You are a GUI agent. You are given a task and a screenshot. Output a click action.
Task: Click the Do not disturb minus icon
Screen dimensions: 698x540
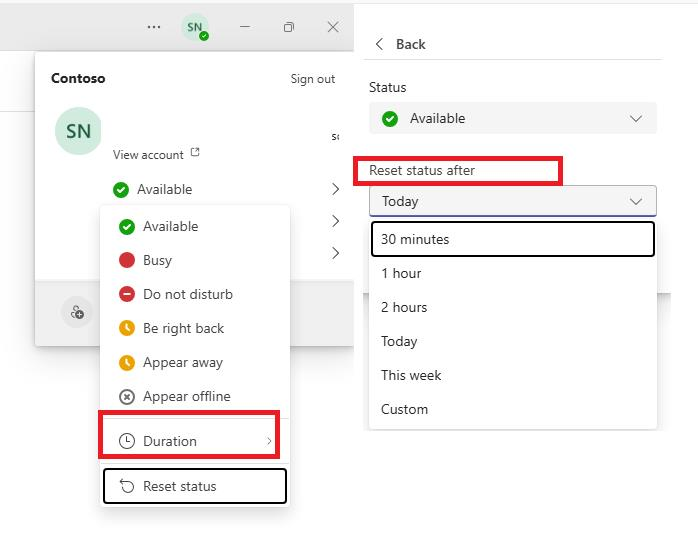point(127,294)
